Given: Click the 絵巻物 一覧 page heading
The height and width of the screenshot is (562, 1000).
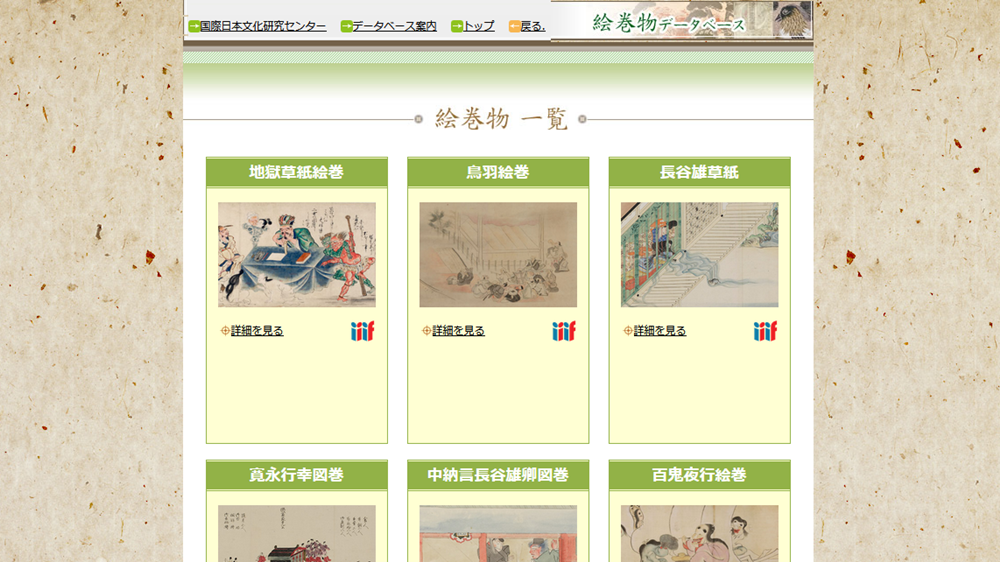Looking at the screenshot, I should point(501,119).
